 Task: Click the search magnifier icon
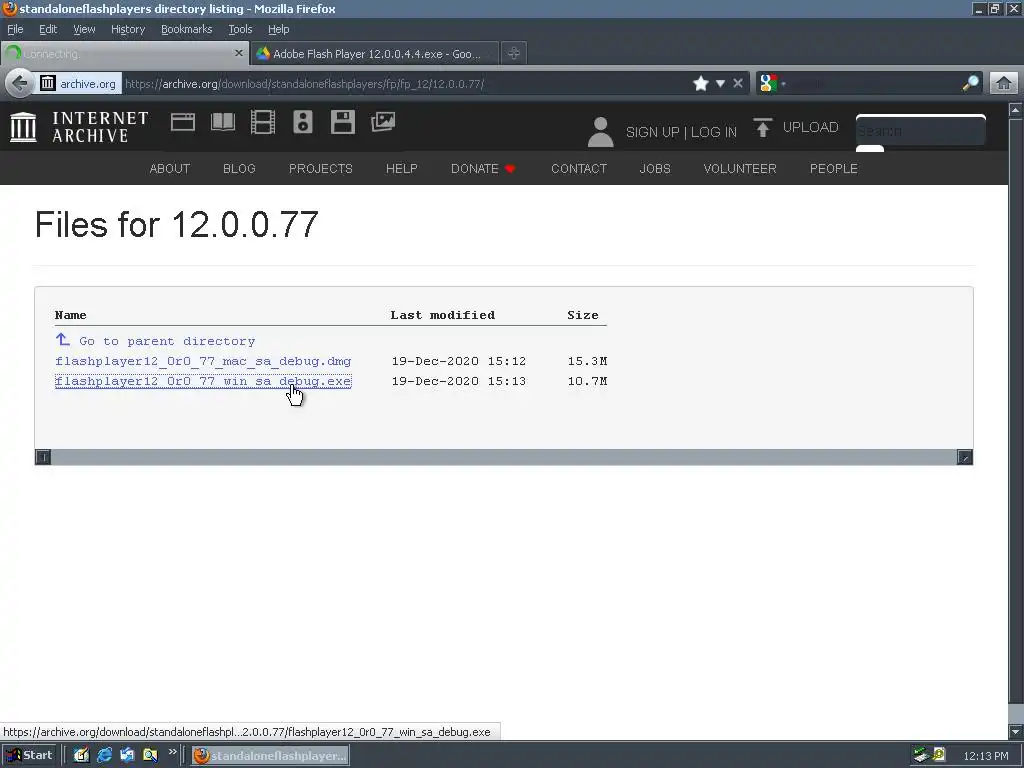coord(970,83)
